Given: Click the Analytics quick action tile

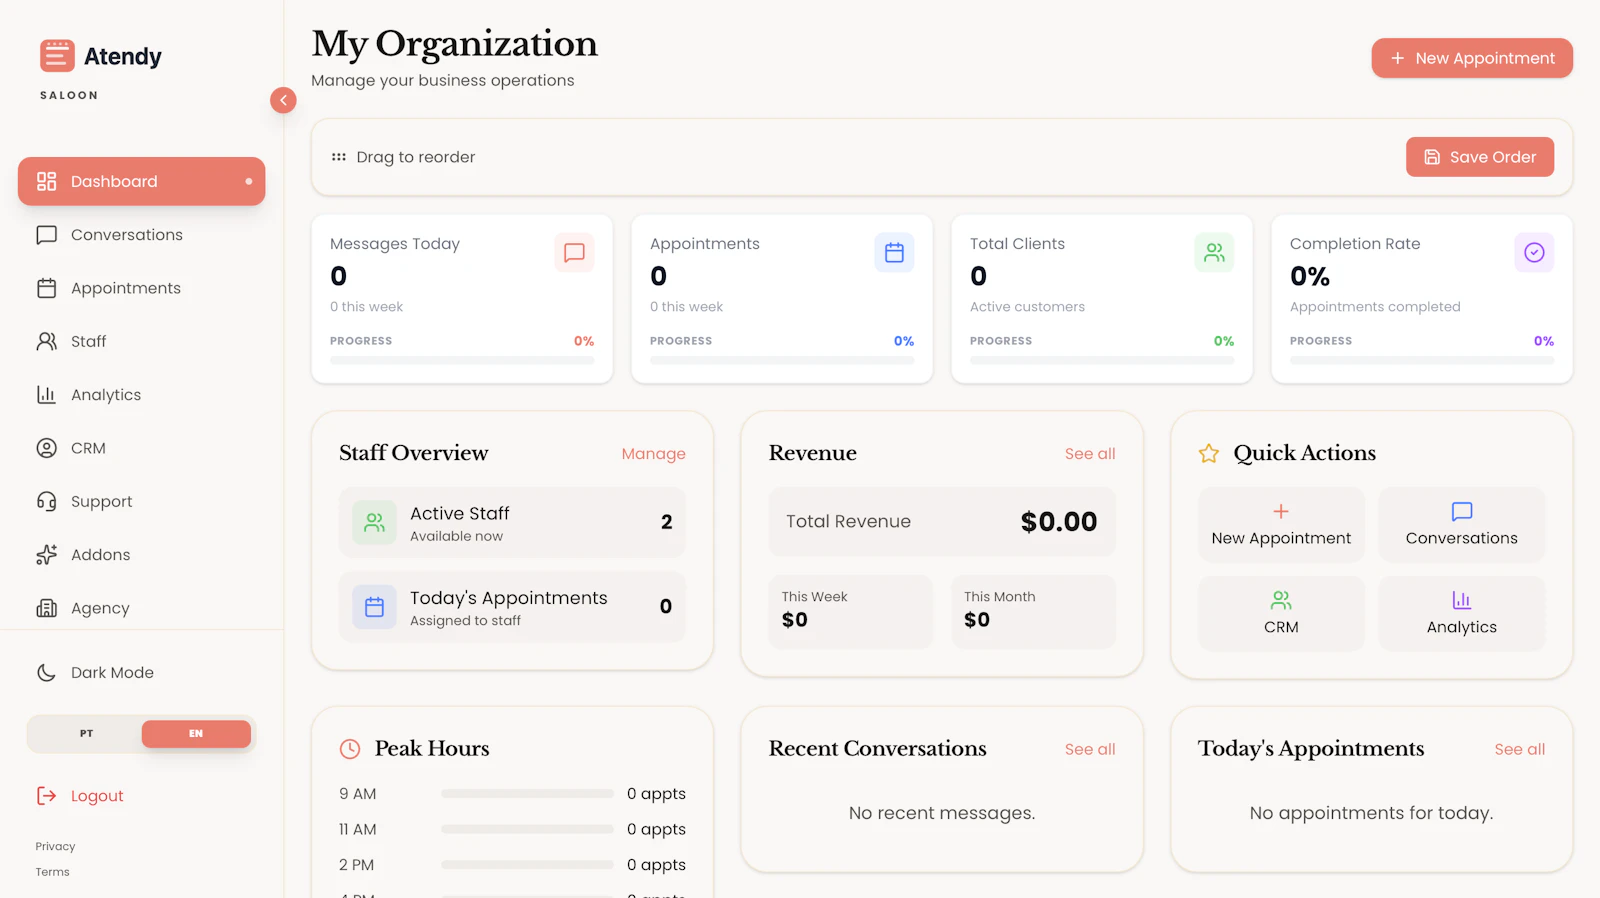Looking at the screenshot, I should click(x=1462, y=614).
